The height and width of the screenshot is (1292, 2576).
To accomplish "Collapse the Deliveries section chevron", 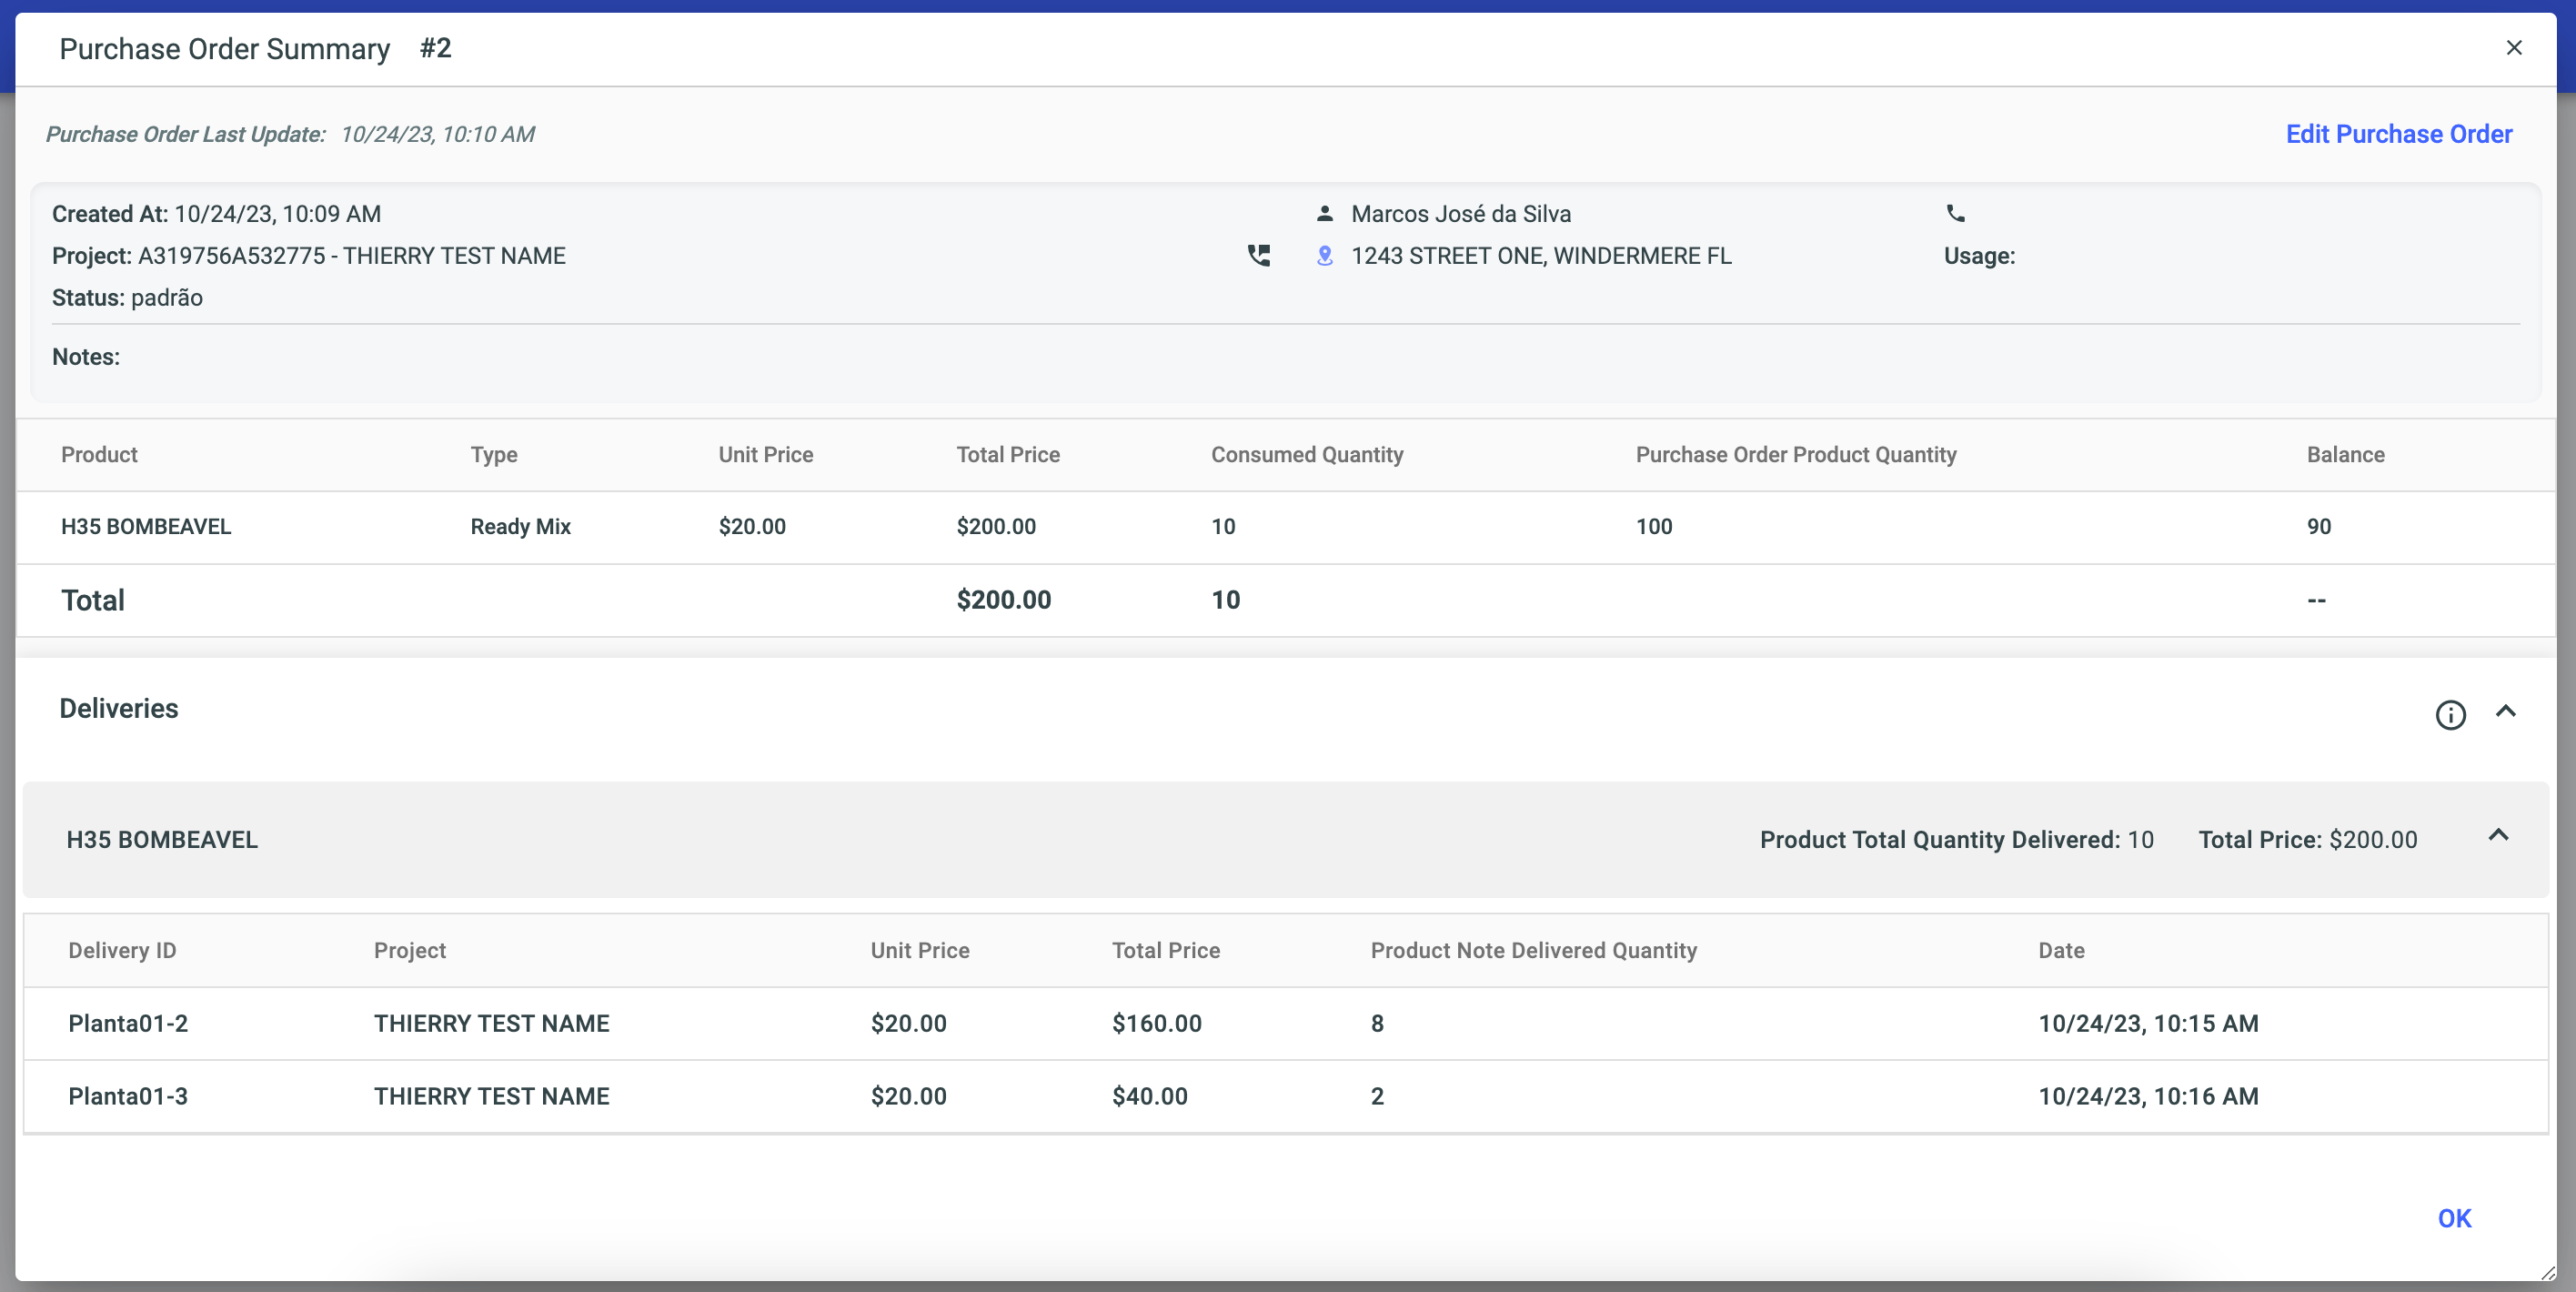I will click(x=2505, y=711).
